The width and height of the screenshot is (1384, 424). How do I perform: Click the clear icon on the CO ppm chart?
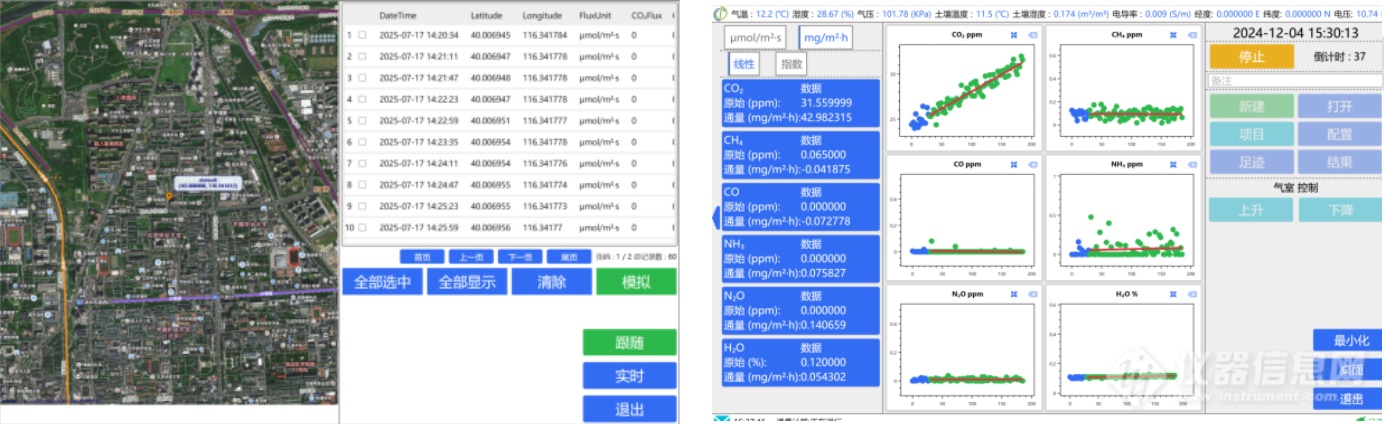tap(1032, 164)
